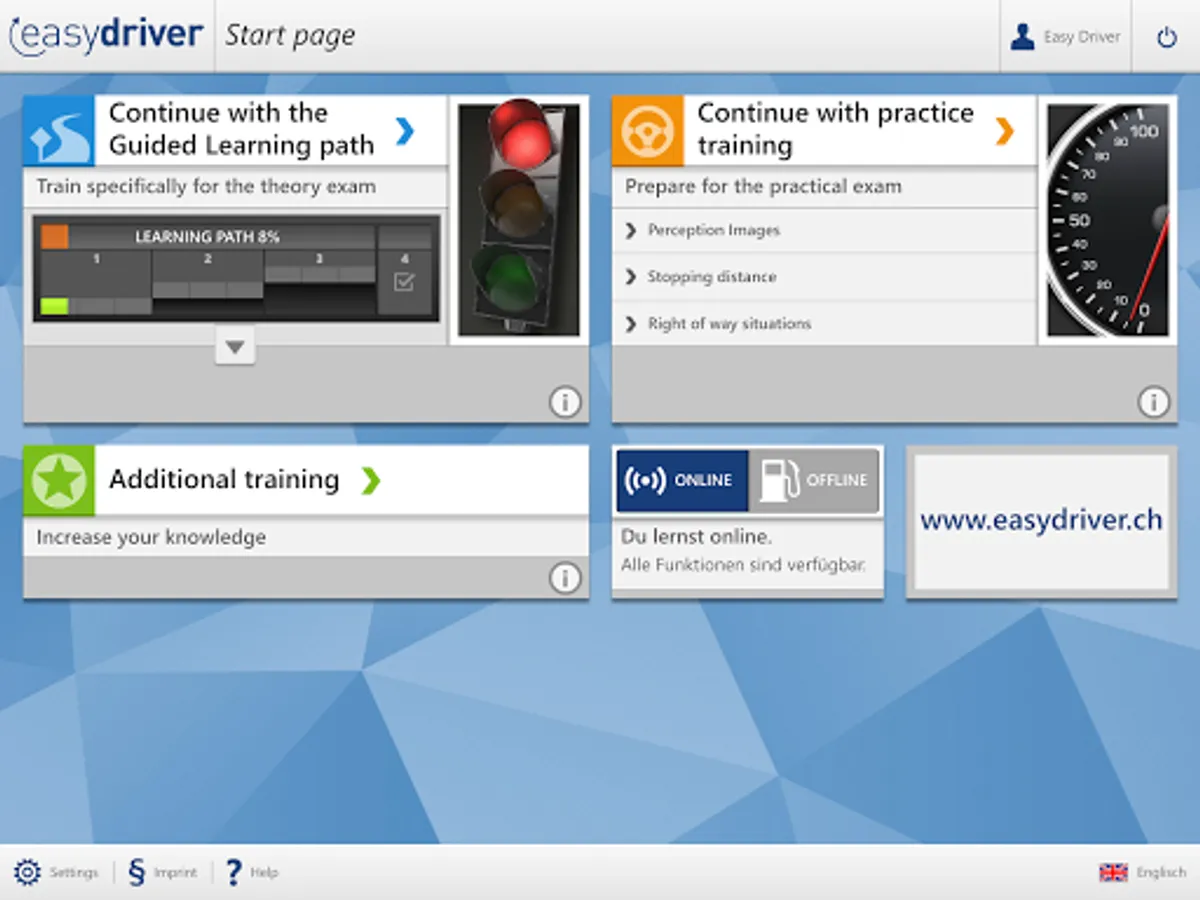Click the blue road icon for Guided Learning
Viewport: 1200px width, 900px height.
(59, 130)
